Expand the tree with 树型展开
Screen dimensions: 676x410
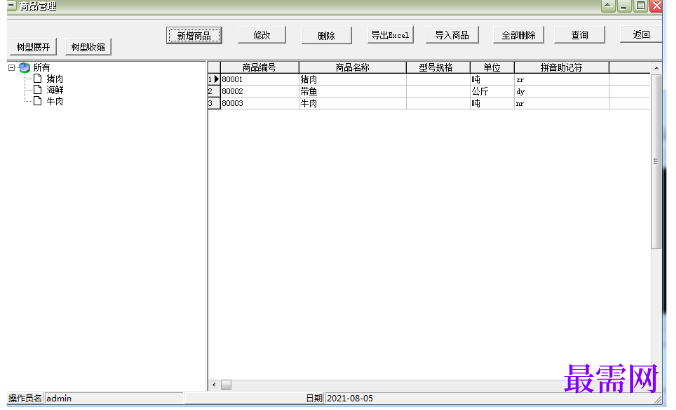(x=33, y=47)
